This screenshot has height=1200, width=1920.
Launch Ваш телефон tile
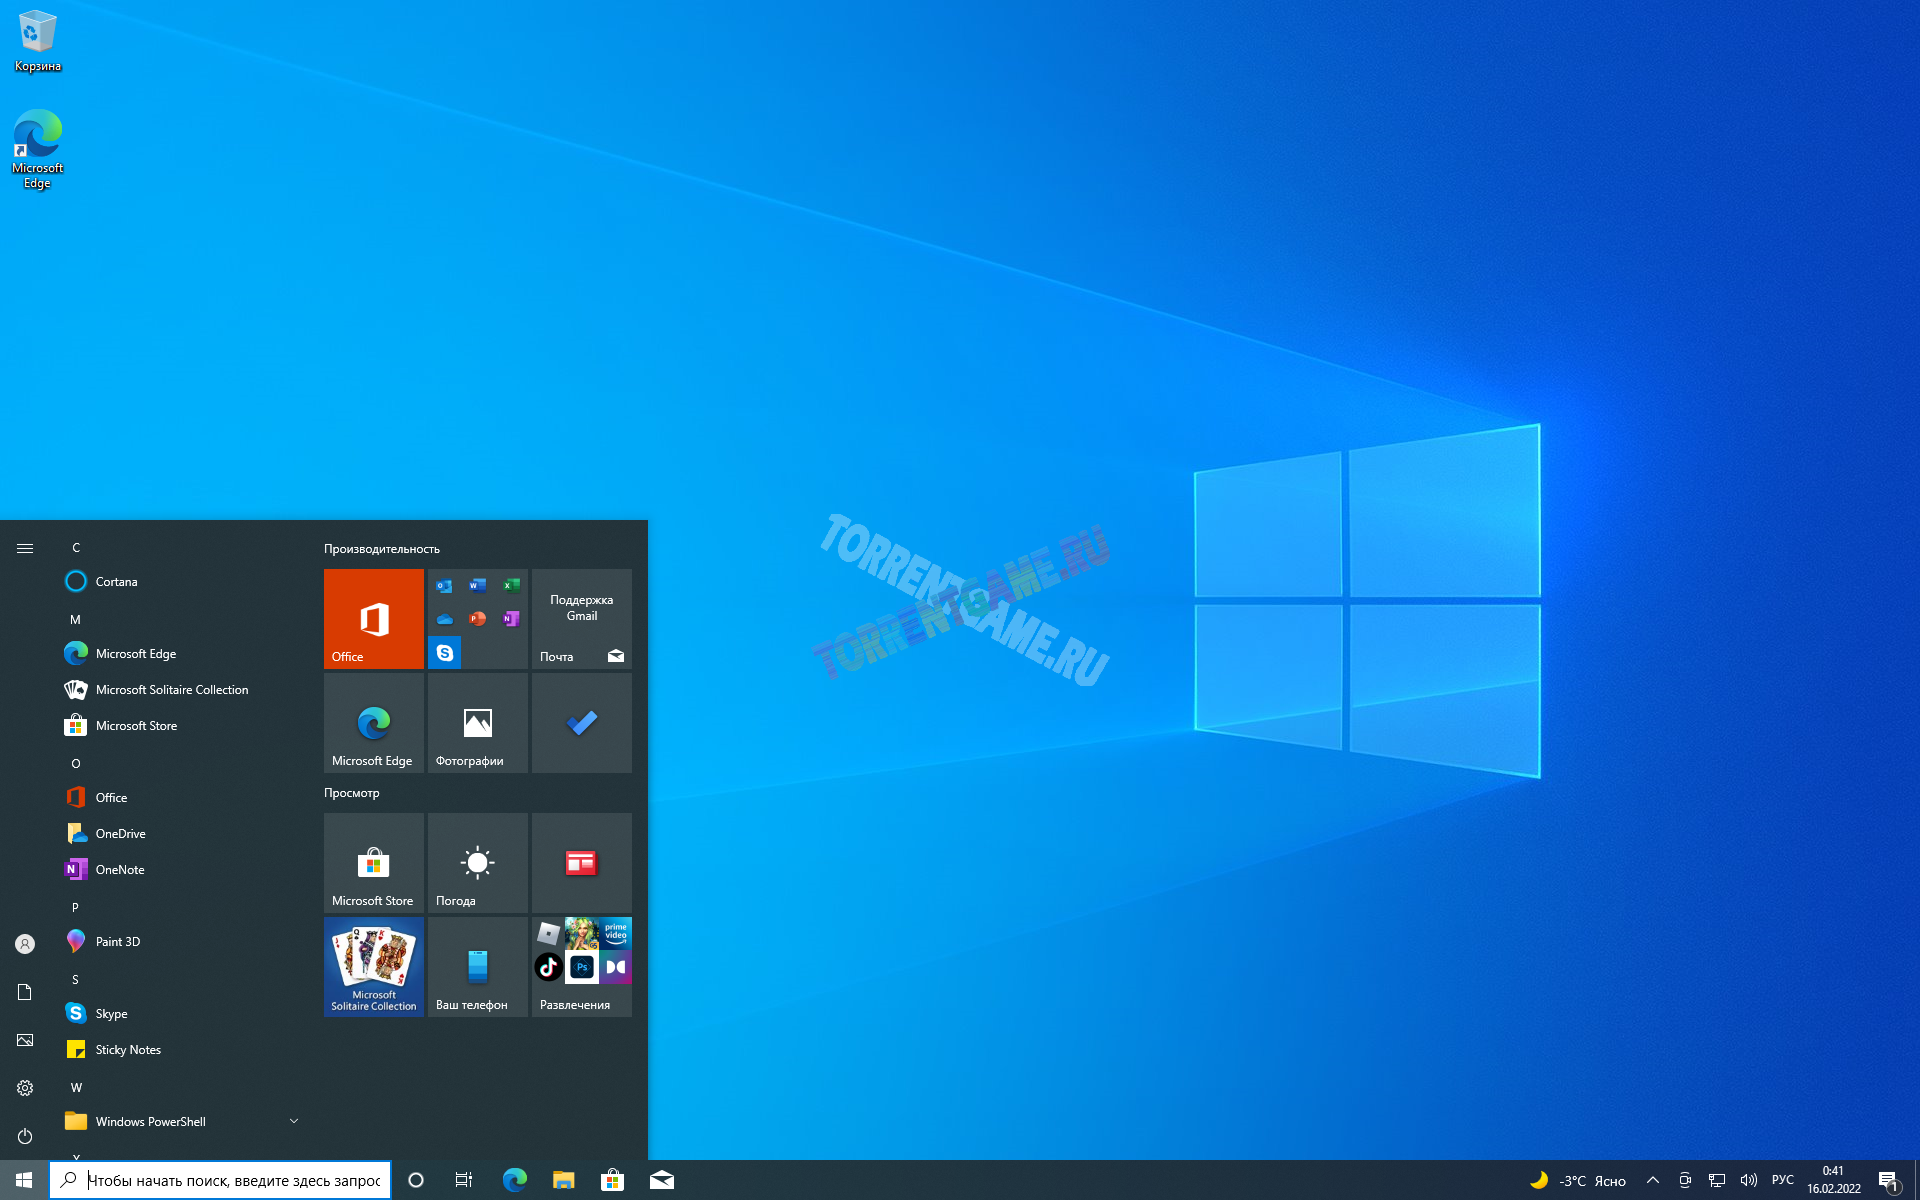pos(477,966)
